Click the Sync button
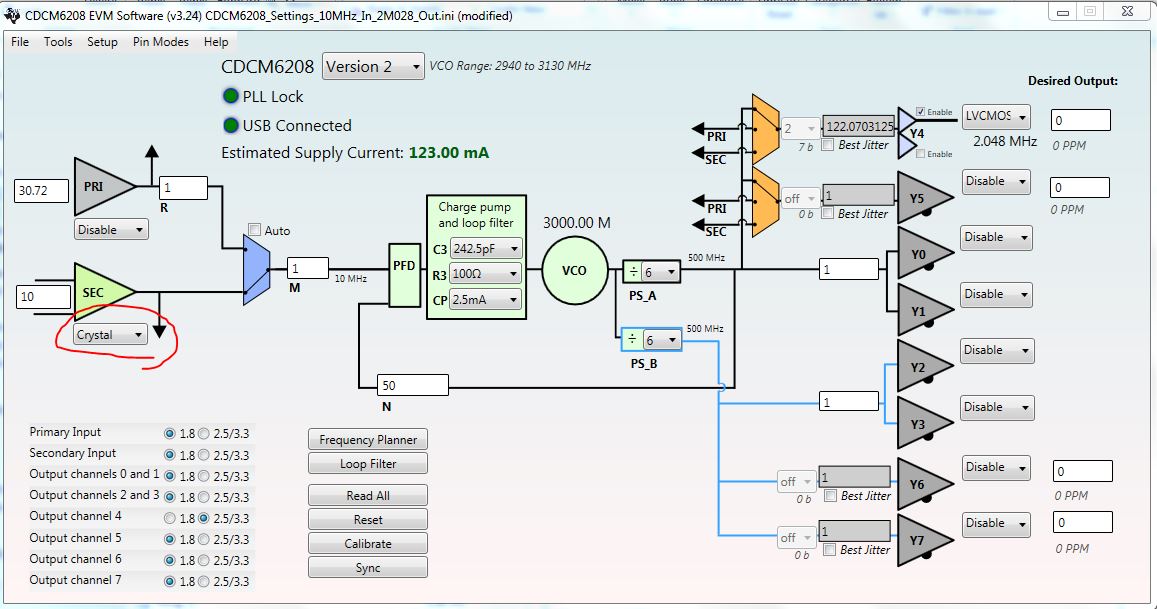 click(x=367, y=568)
